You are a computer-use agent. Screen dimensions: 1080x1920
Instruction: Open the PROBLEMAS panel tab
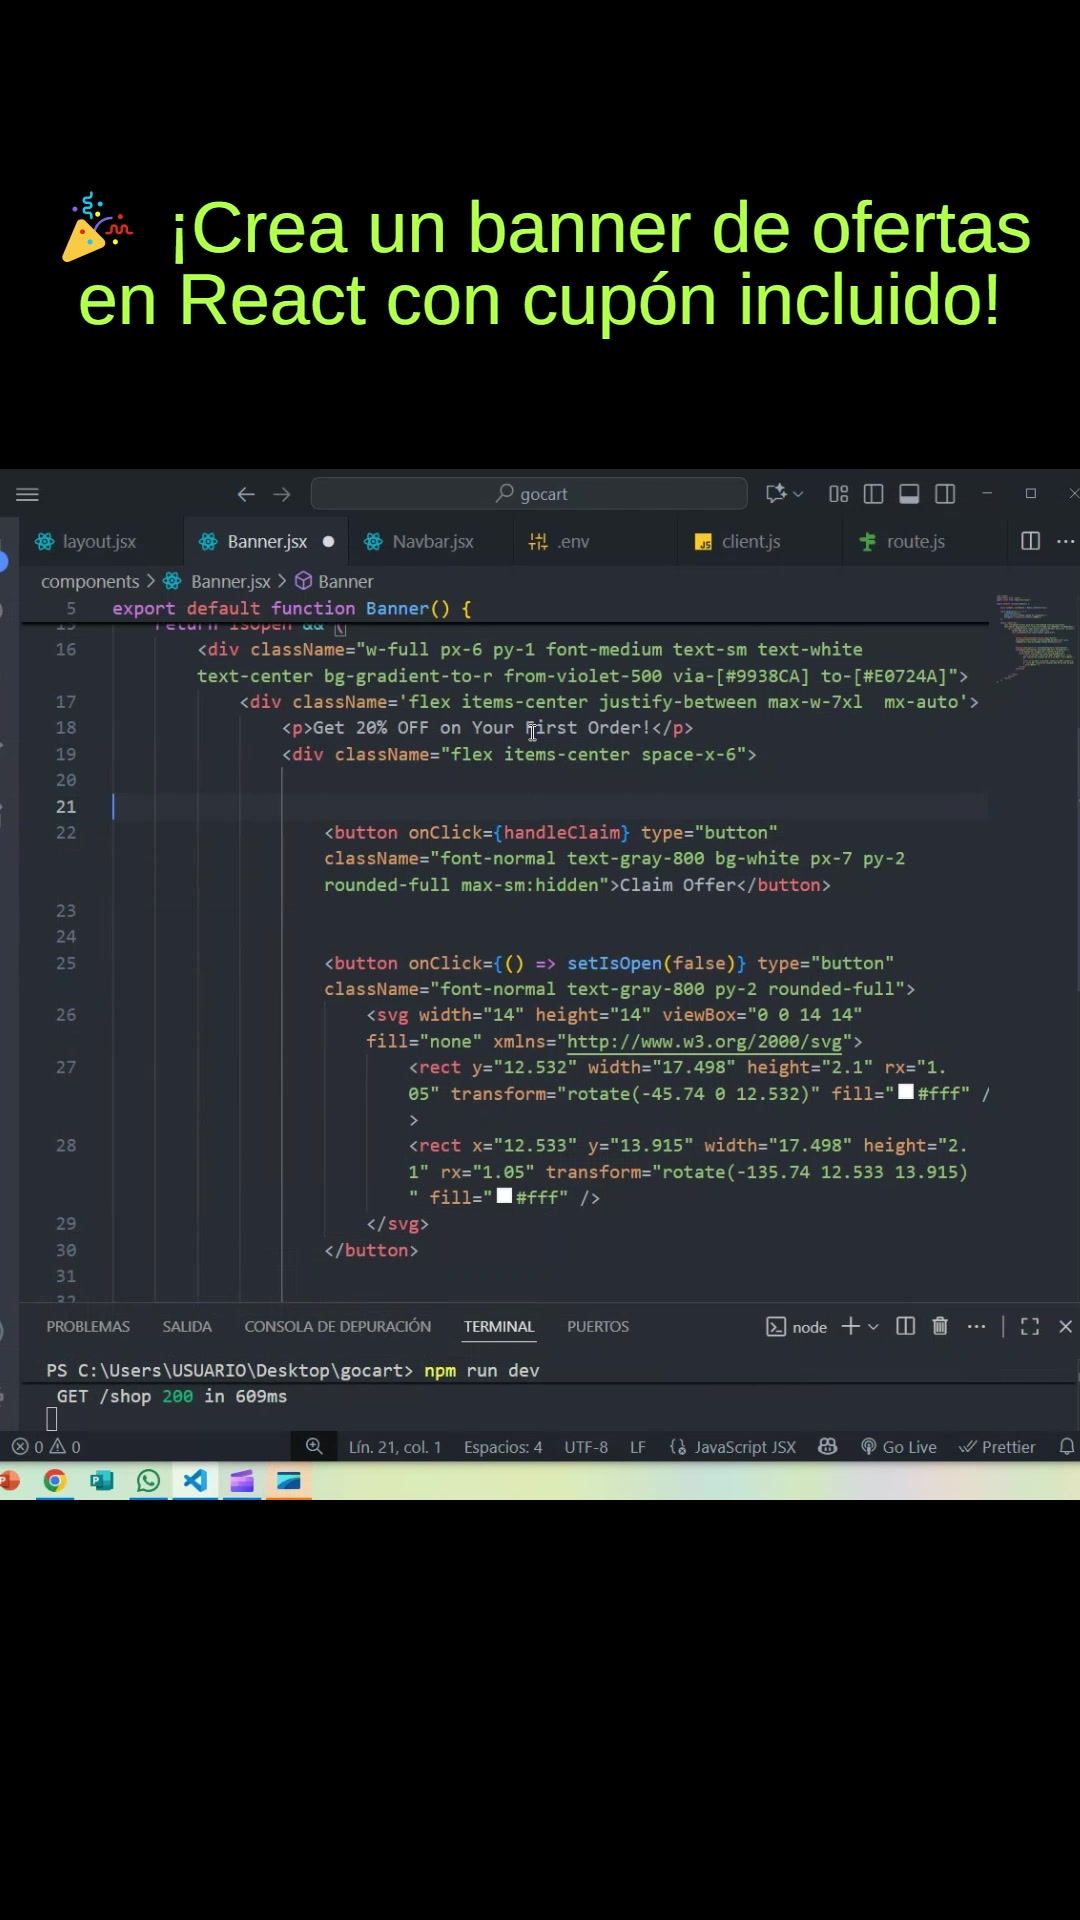(x=88, y=1326)
